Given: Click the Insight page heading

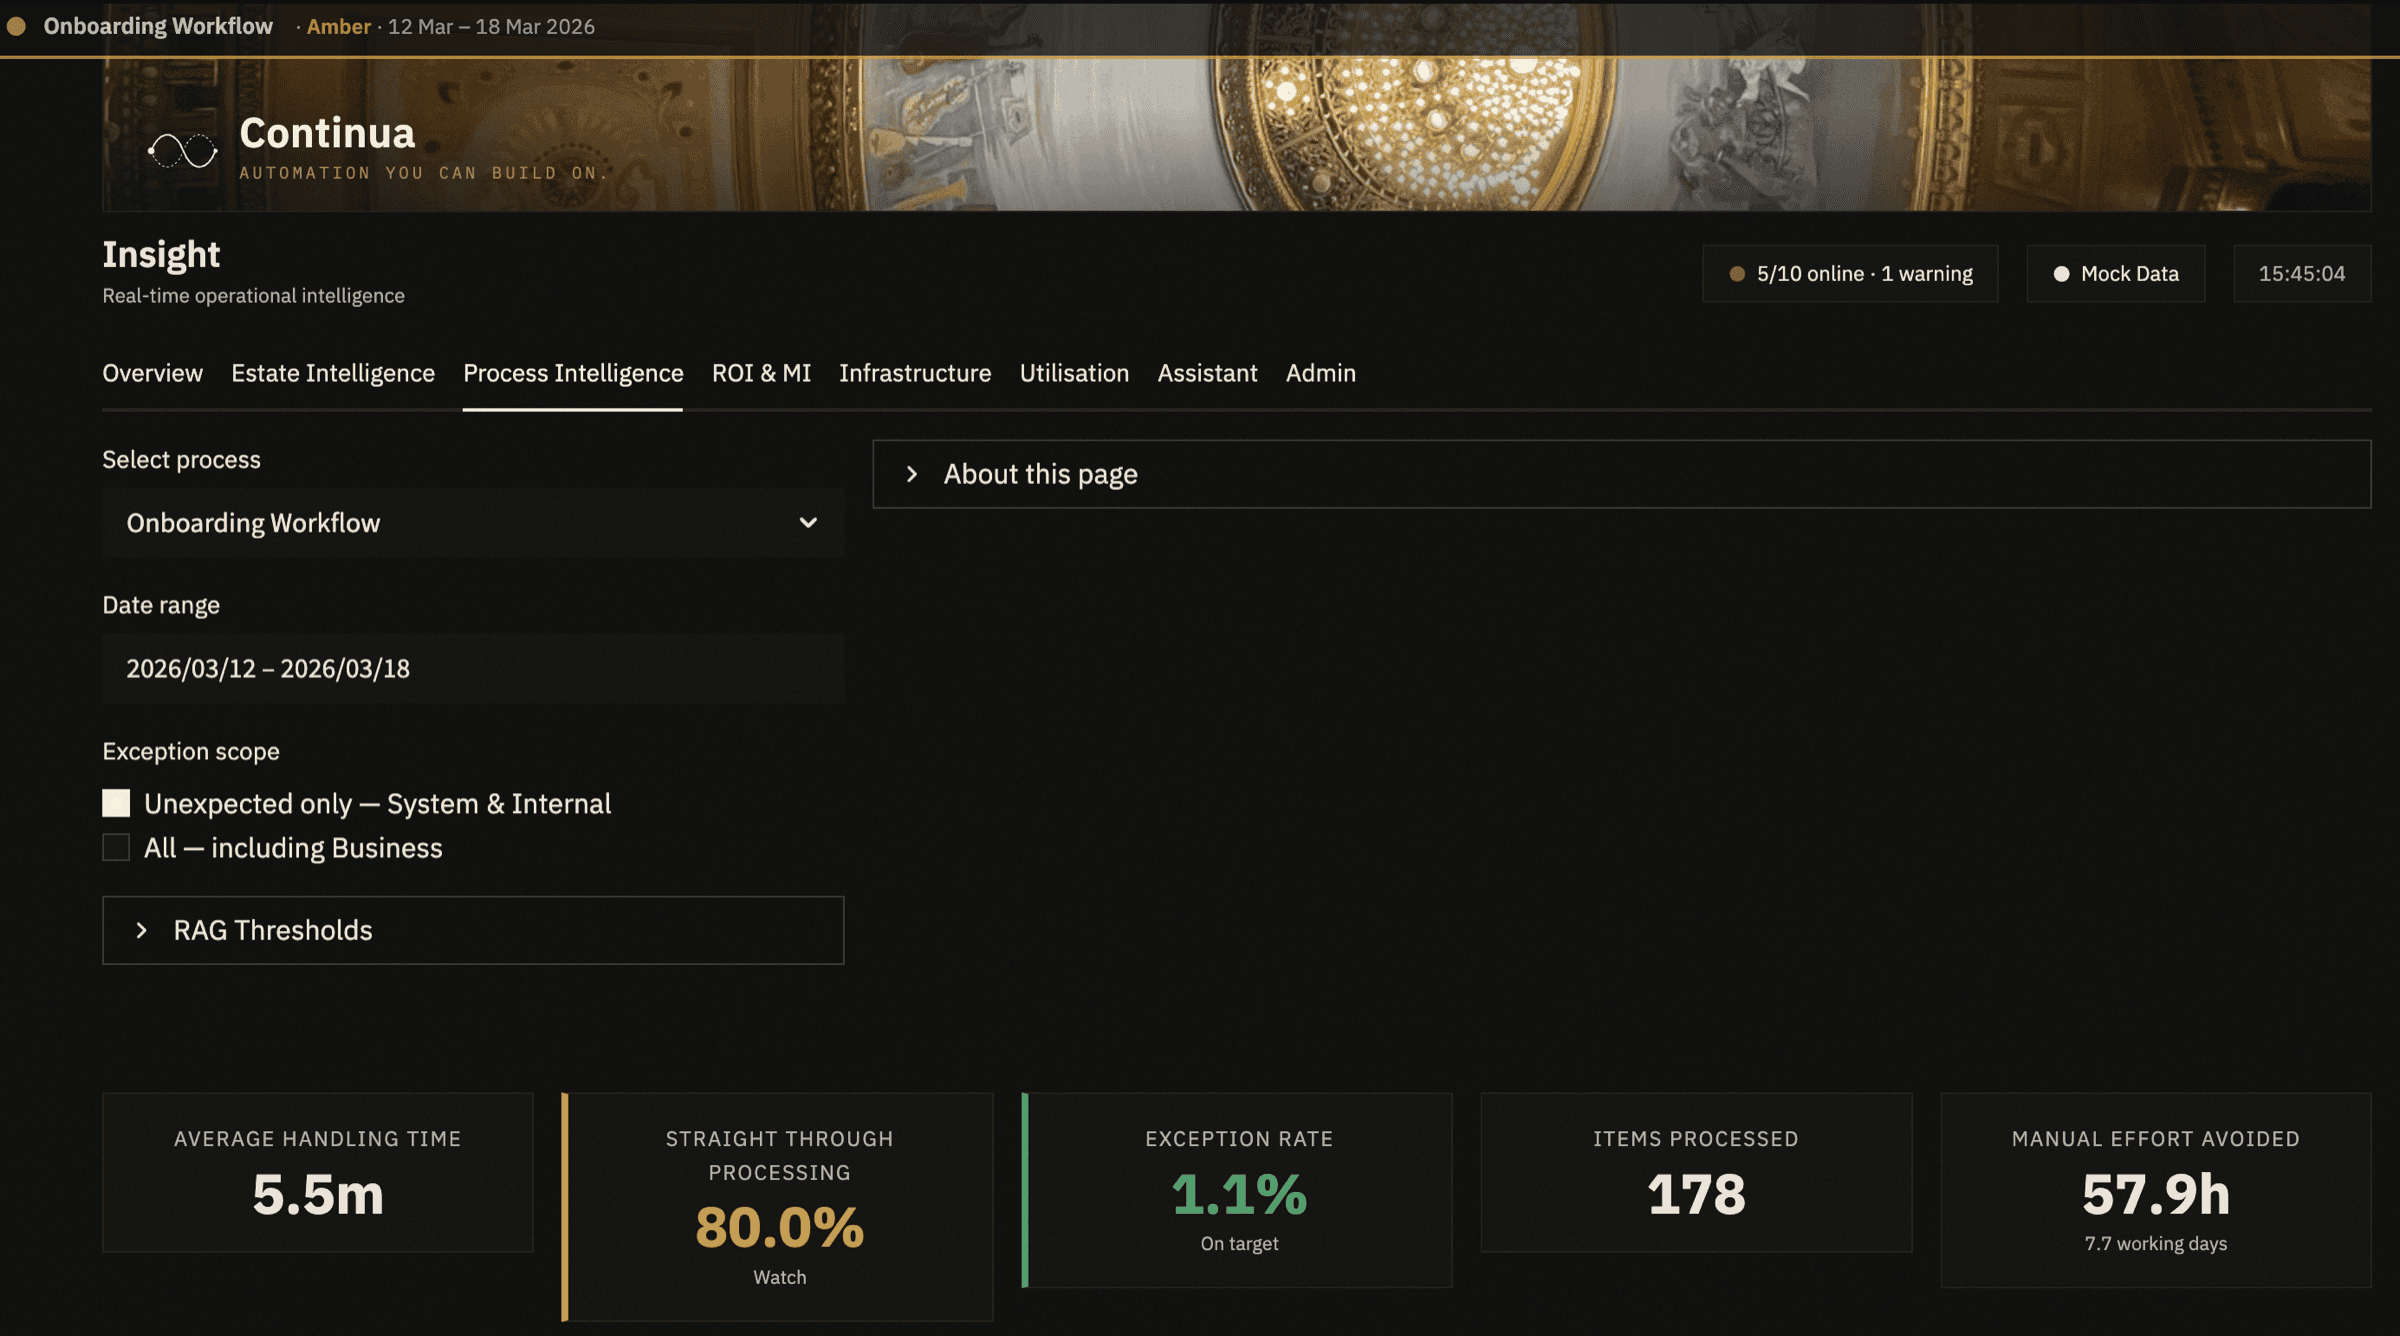Looking at the screenshot, I should (x=161, y=255).
